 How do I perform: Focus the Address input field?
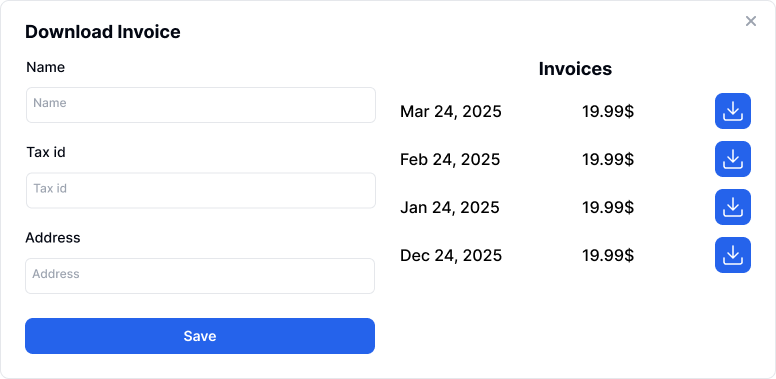[200, 276]
